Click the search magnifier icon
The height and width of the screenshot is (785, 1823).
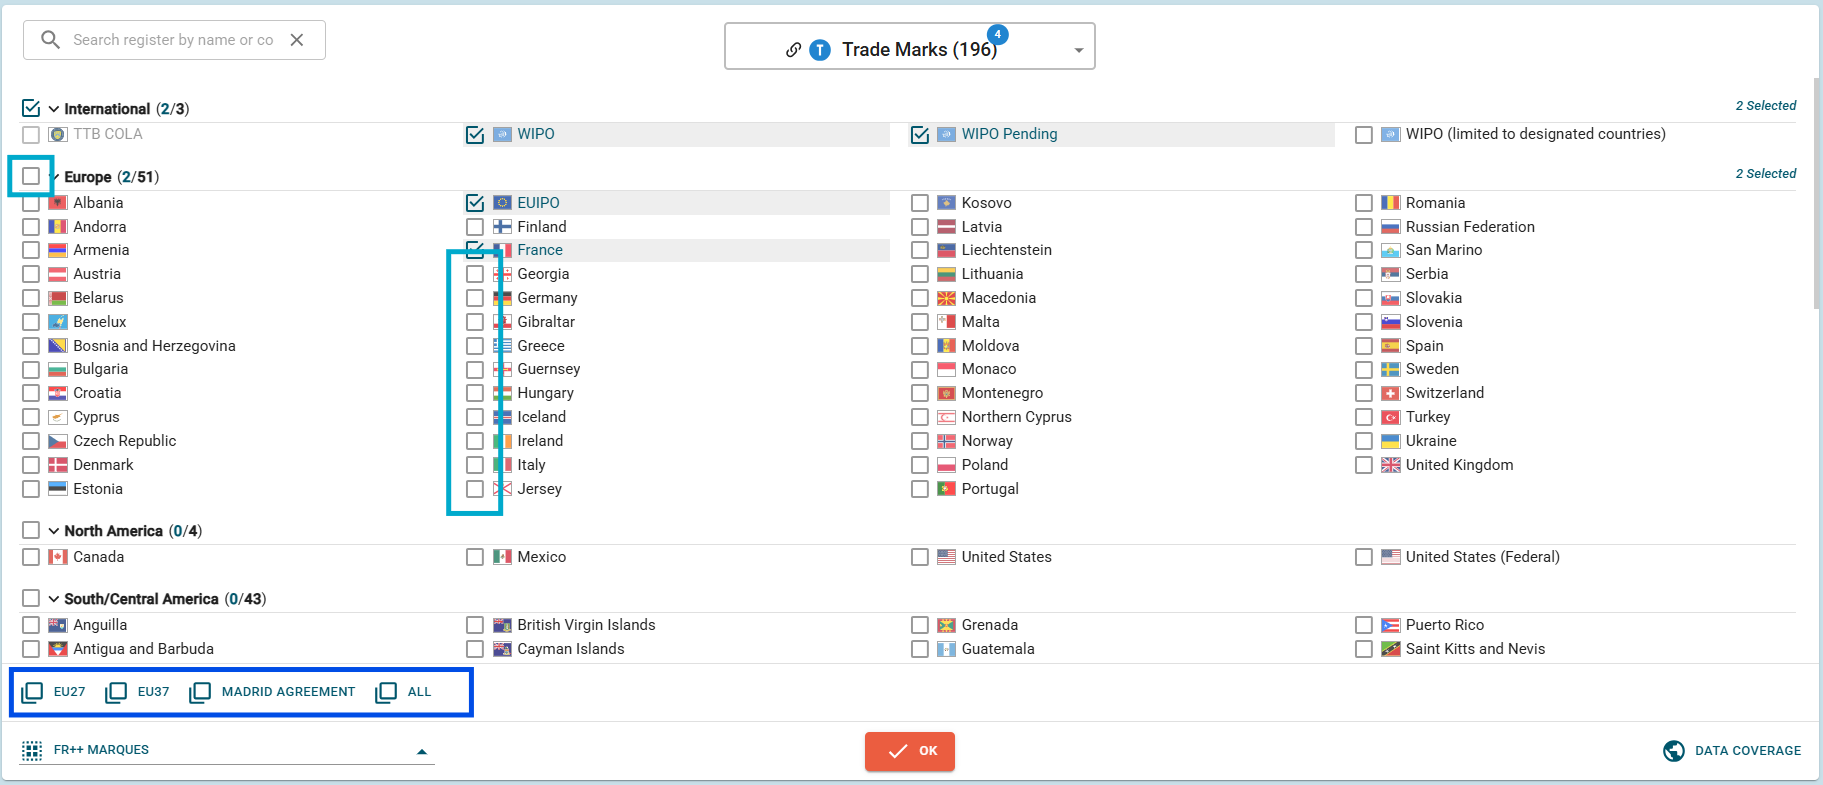[x=50, y=40]
